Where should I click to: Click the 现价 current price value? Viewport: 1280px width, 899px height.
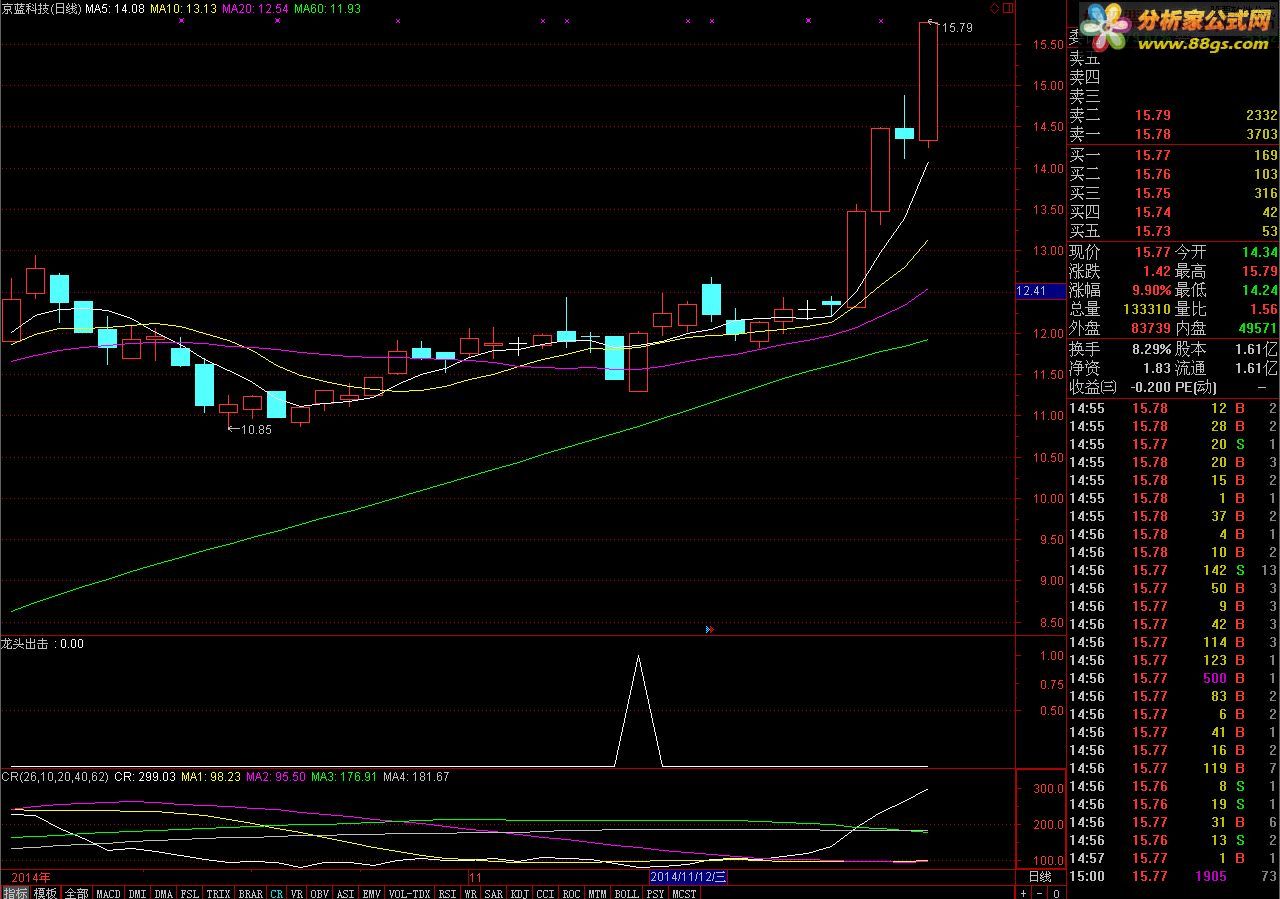(1151, 252)
